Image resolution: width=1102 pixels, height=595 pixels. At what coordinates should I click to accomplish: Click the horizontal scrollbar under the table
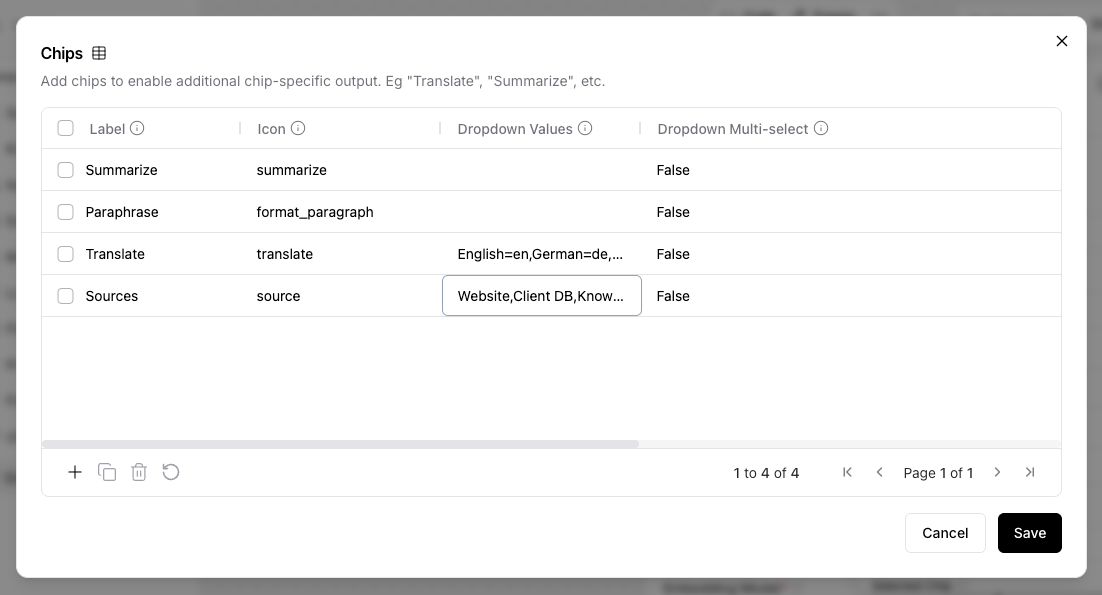pyautogui.click(x=340, y=444)
